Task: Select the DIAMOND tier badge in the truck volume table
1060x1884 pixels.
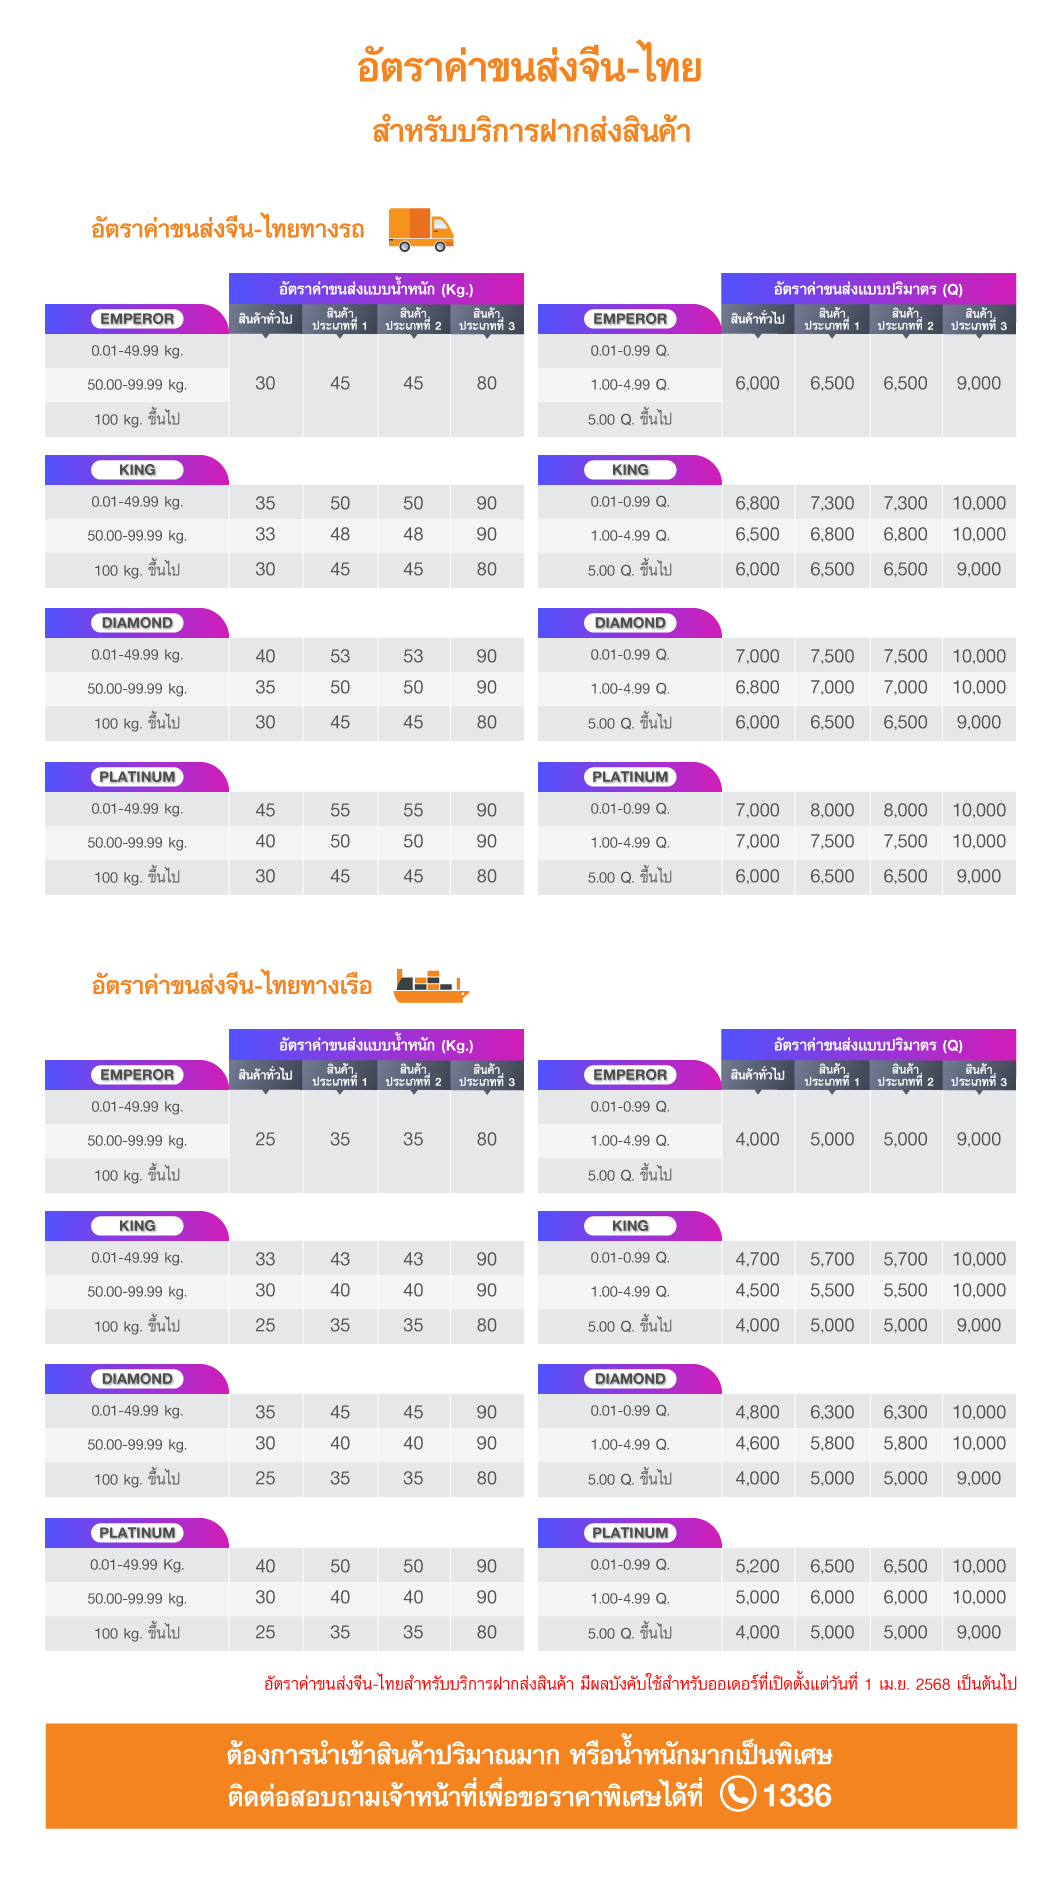Action: click(630, 623)
